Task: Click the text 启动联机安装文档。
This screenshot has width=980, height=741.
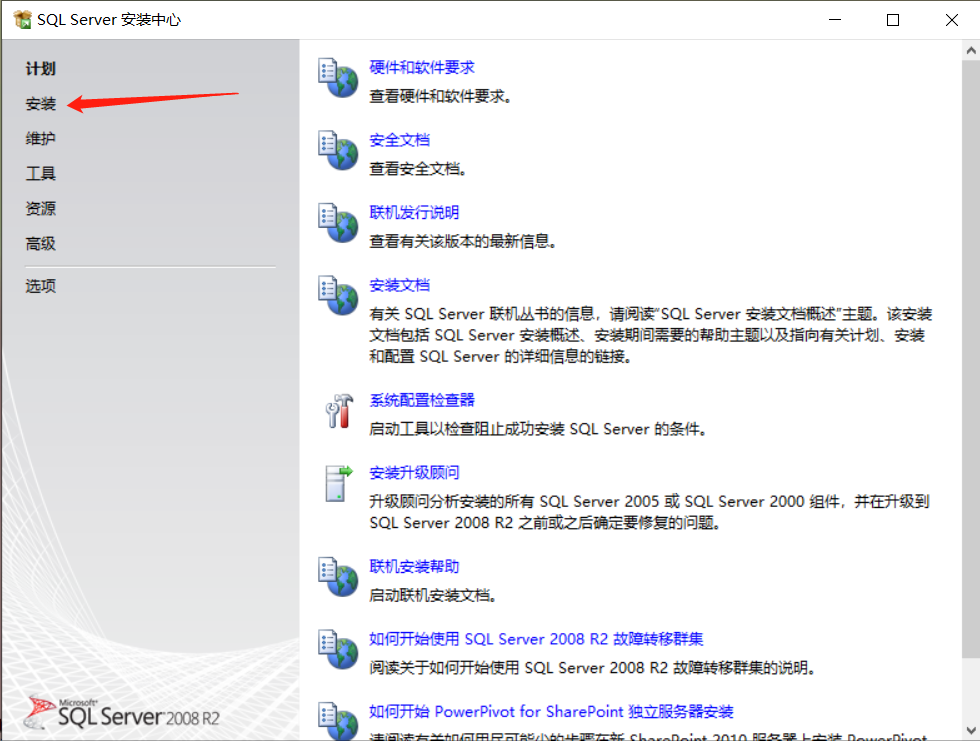Action: pyautogui.click(x=433, y=595)
